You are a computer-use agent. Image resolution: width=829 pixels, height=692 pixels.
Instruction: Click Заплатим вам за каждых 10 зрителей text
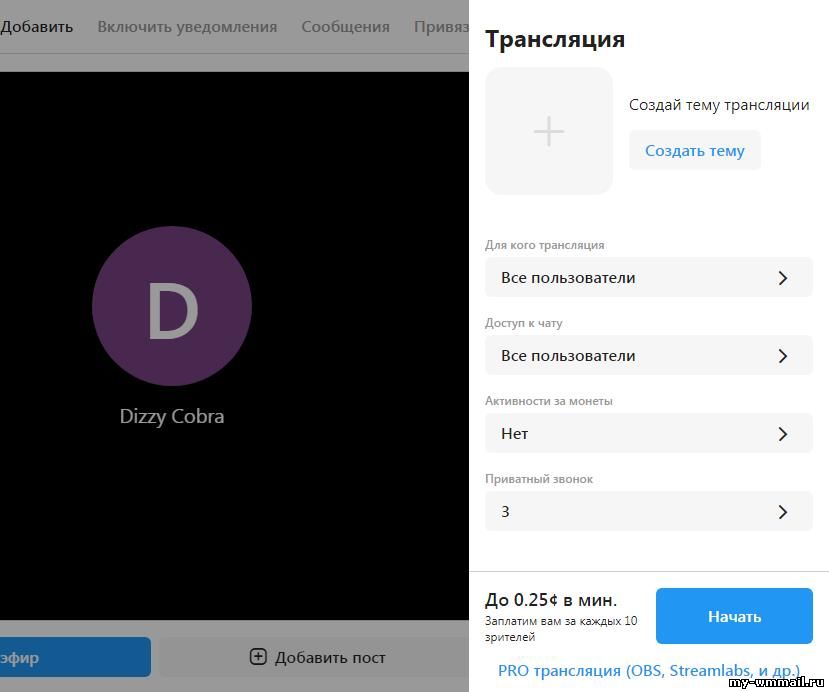click(561, 629)
